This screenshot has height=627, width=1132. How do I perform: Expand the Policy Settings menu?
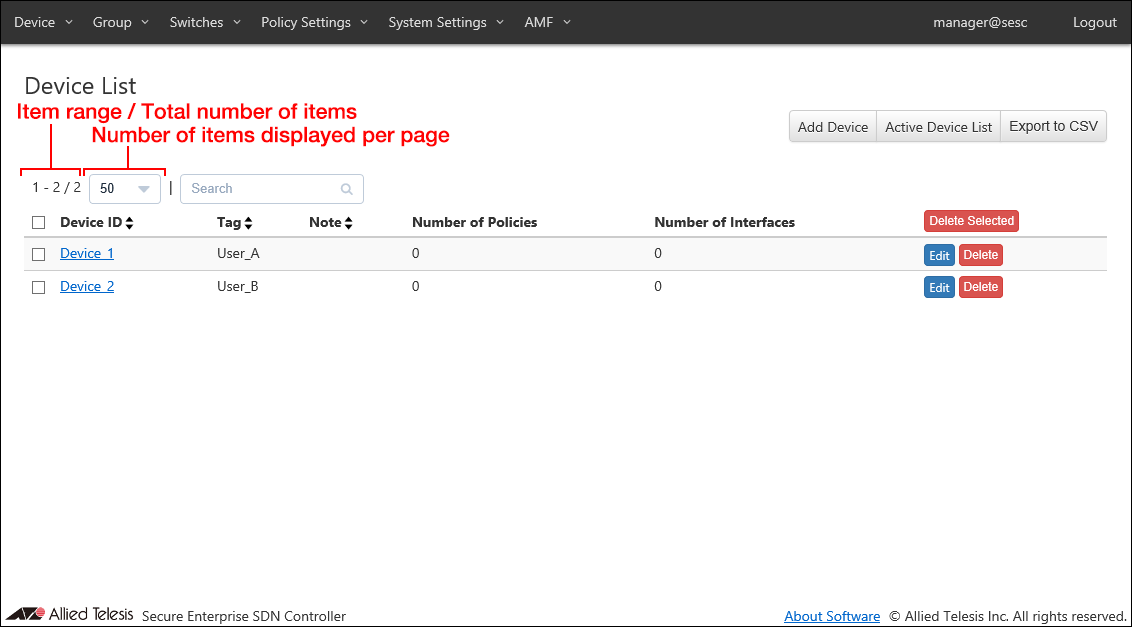pos(314,22)
